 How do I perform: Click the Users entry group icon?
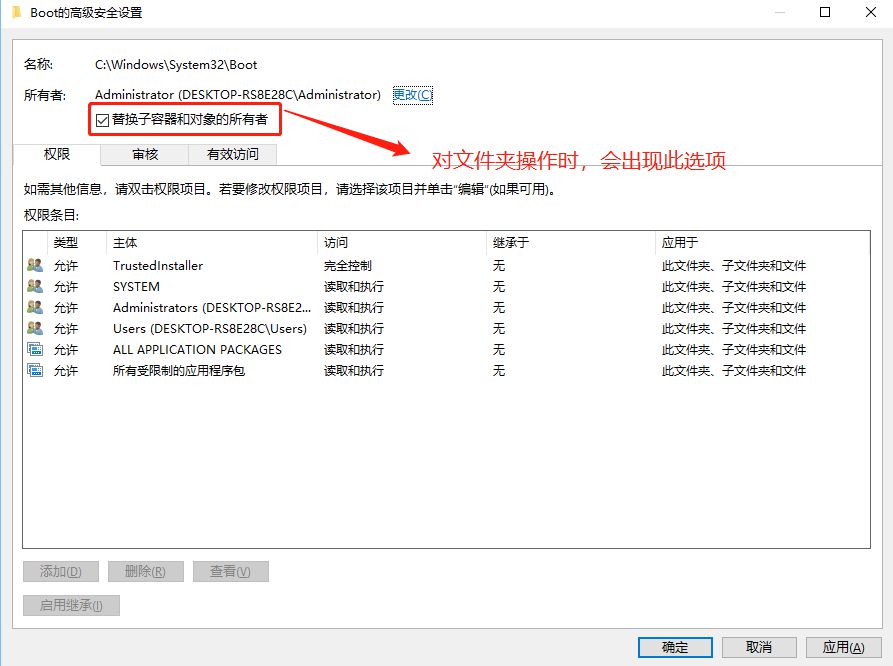[35, 329]
